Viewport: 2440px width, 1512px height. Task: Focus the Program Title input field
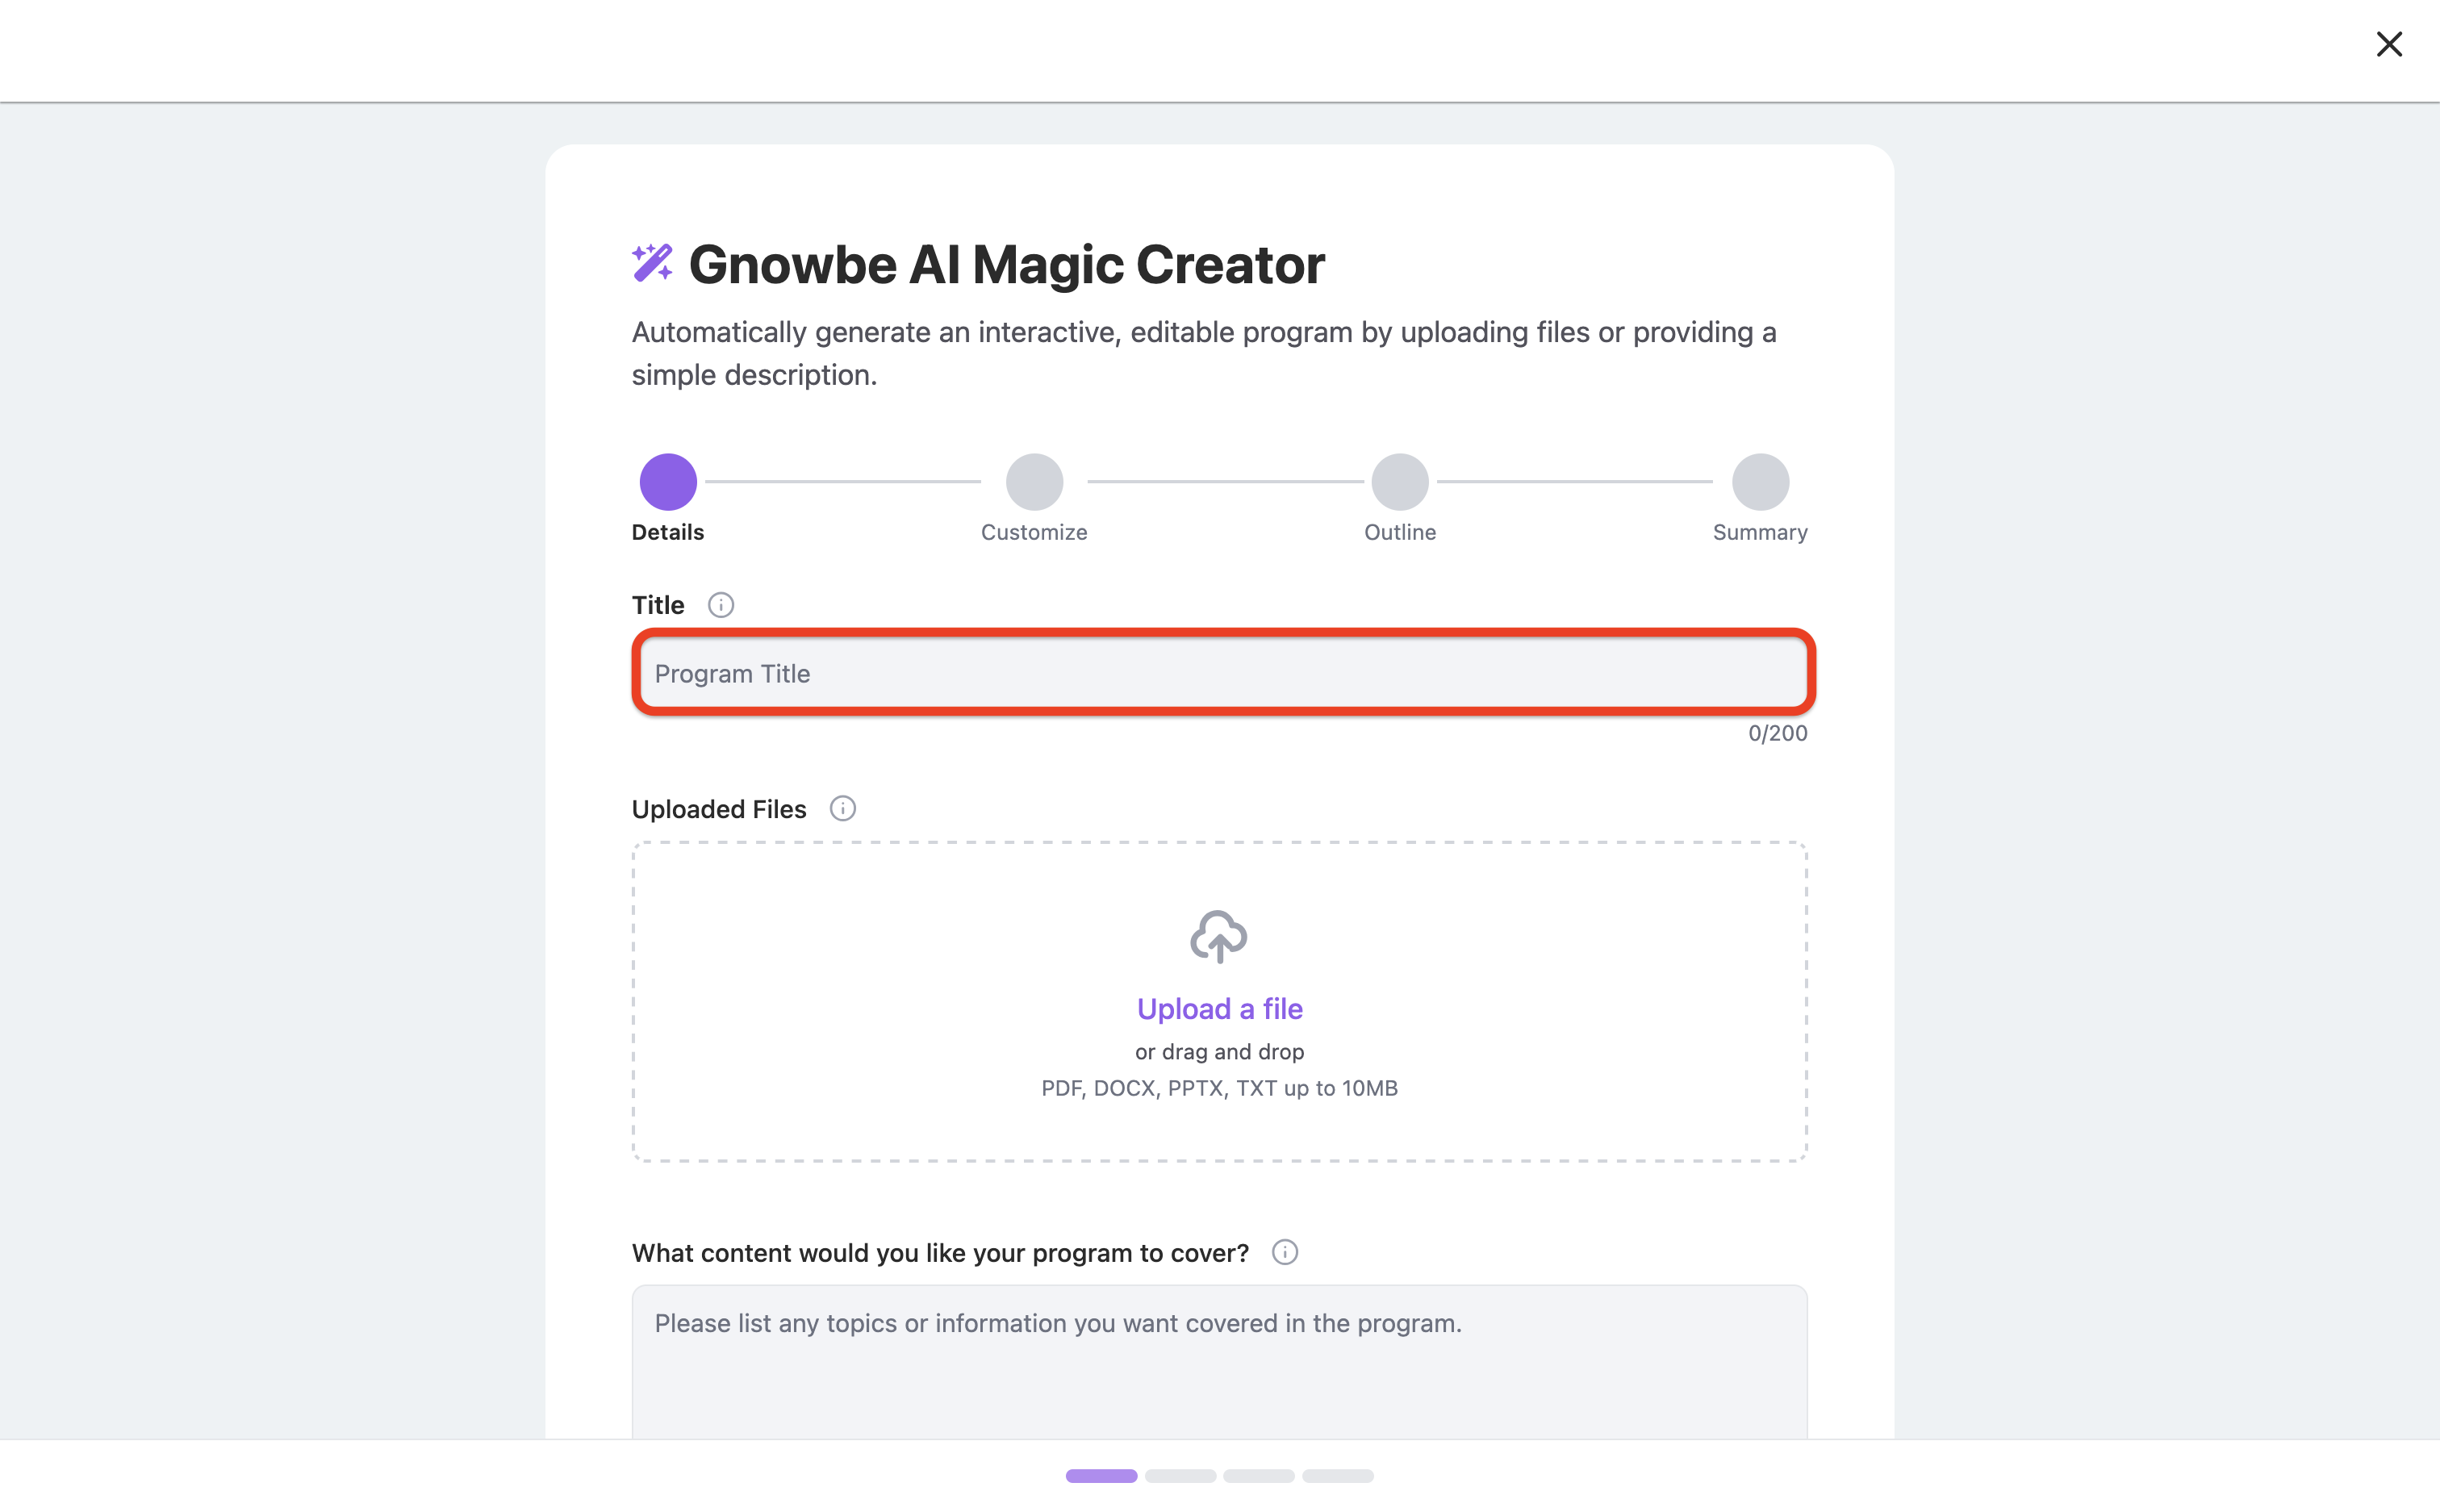1223,673
